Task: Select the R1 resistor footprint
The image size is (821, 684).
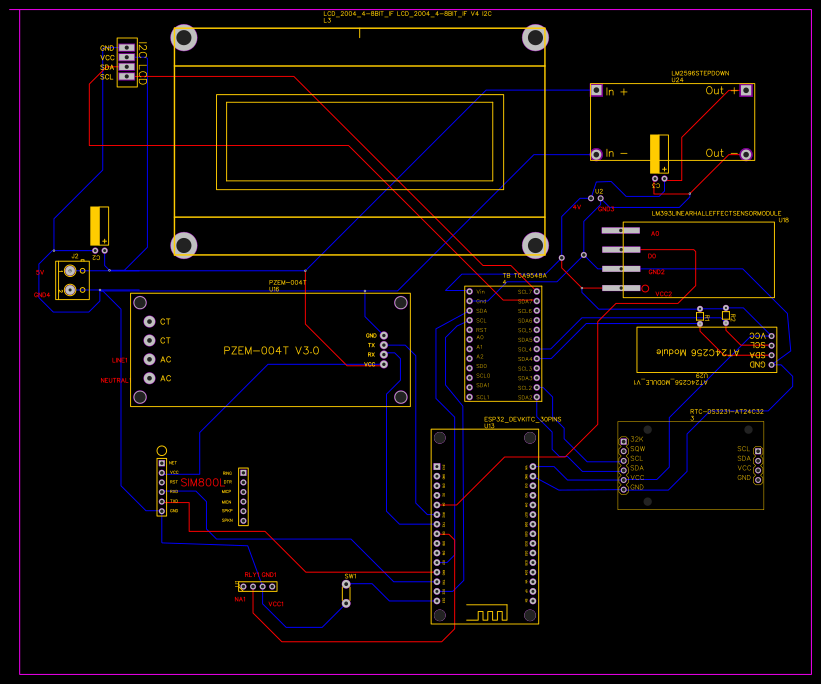Action: click(x=700, y=316)
